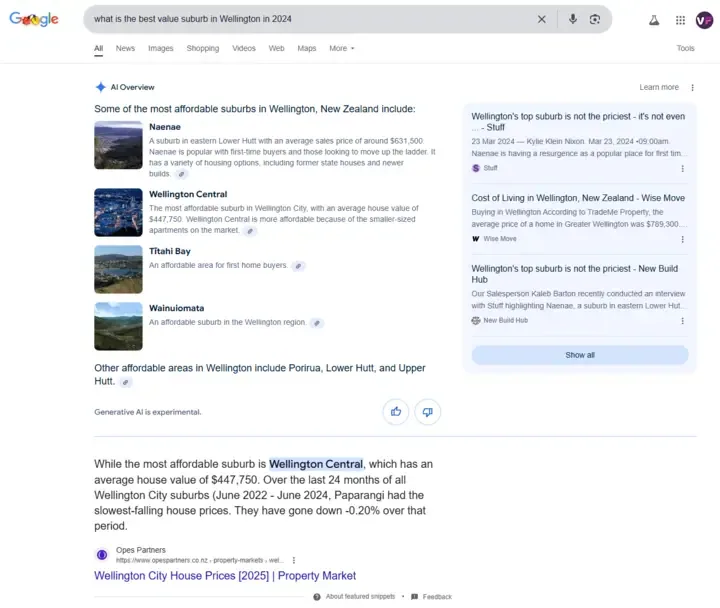Open more options for Stuff source card
720x608 pixels.
click(683, 169)
